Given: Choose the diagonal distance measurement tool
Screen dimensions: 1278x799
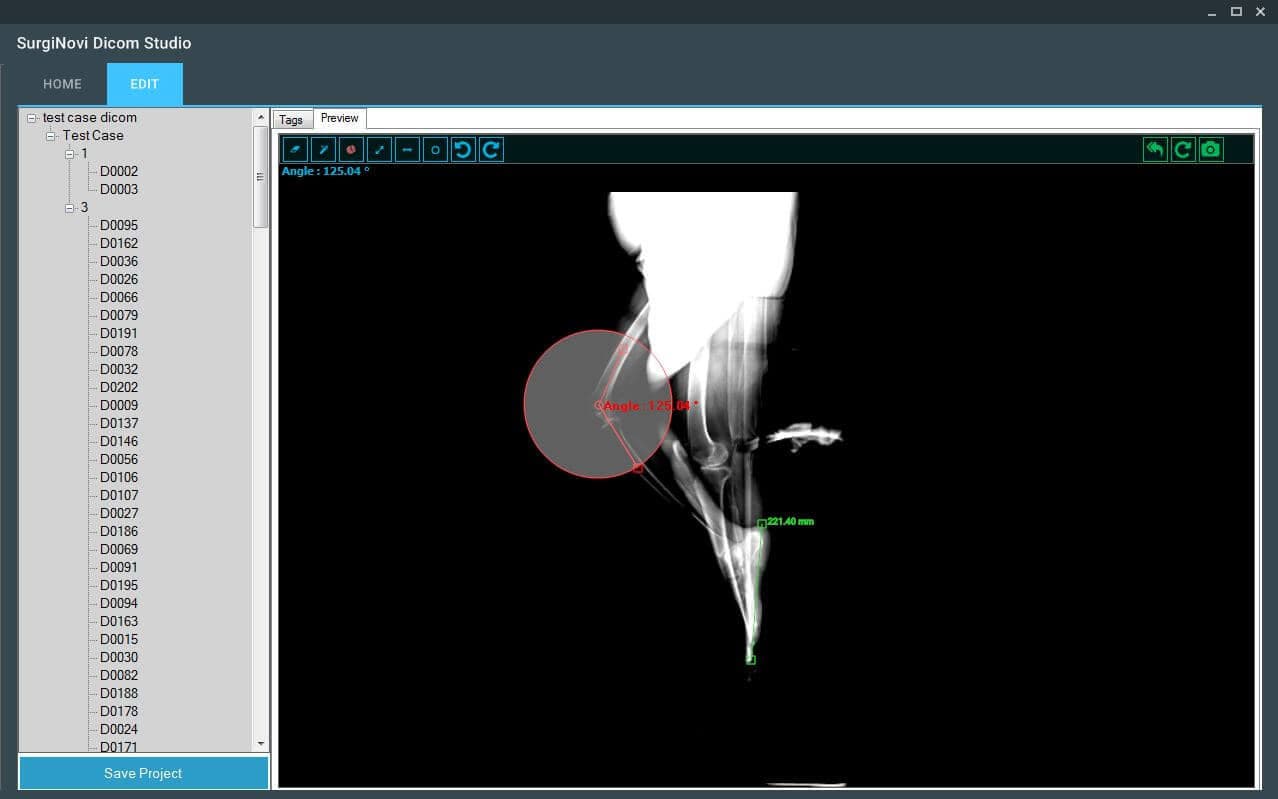Looking at the screenshot, I should click(x=378, y=149).
